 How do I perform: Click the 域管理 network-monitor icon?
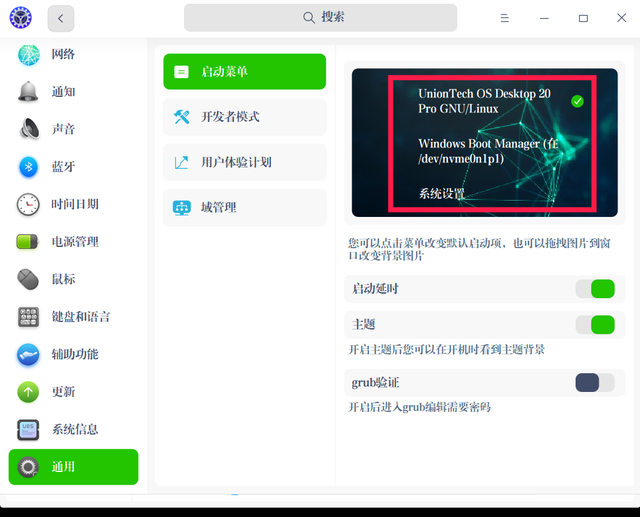click(x=181, y=208)
